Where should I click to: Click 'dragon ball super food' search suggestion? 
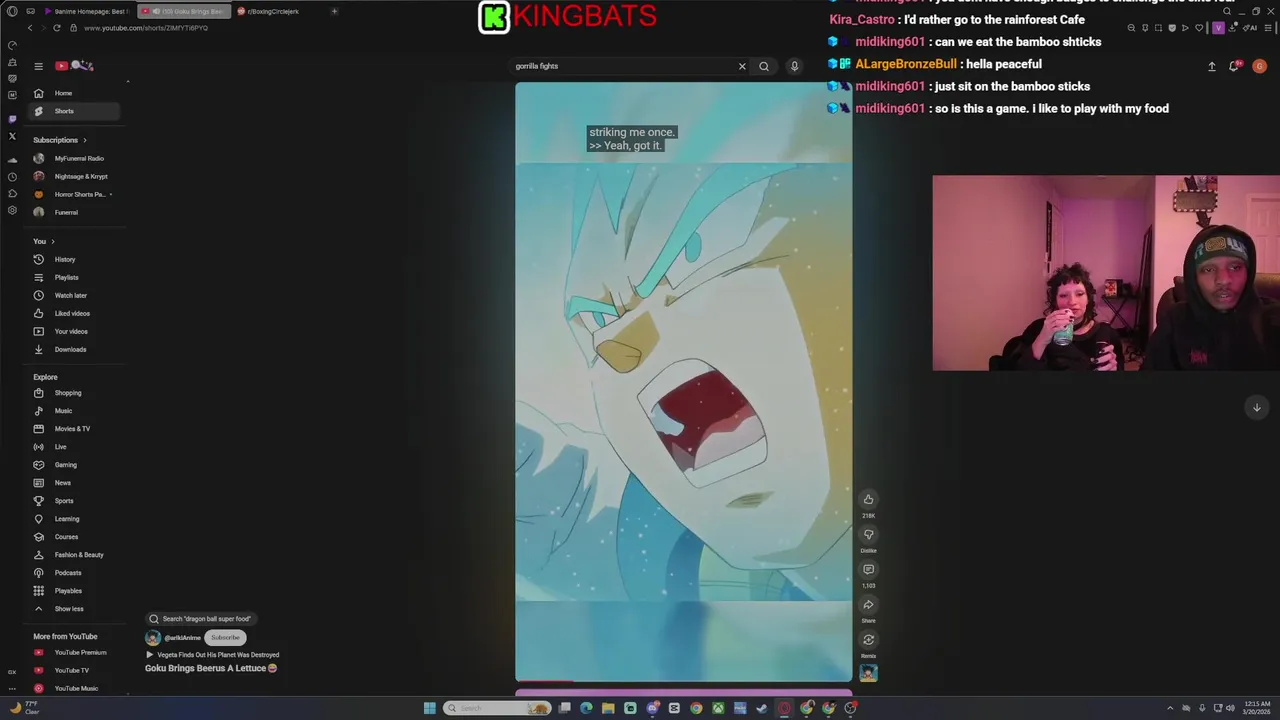[x=200, y=619]
